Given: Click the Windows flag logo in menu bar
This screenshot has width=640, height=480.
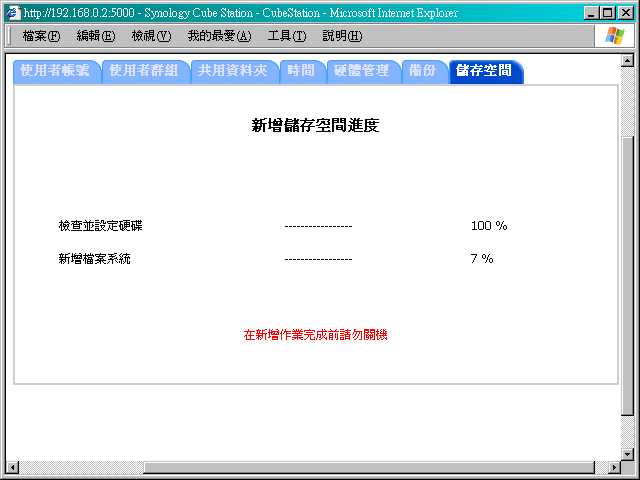Looking at the screenshot, I should point(615,36).
